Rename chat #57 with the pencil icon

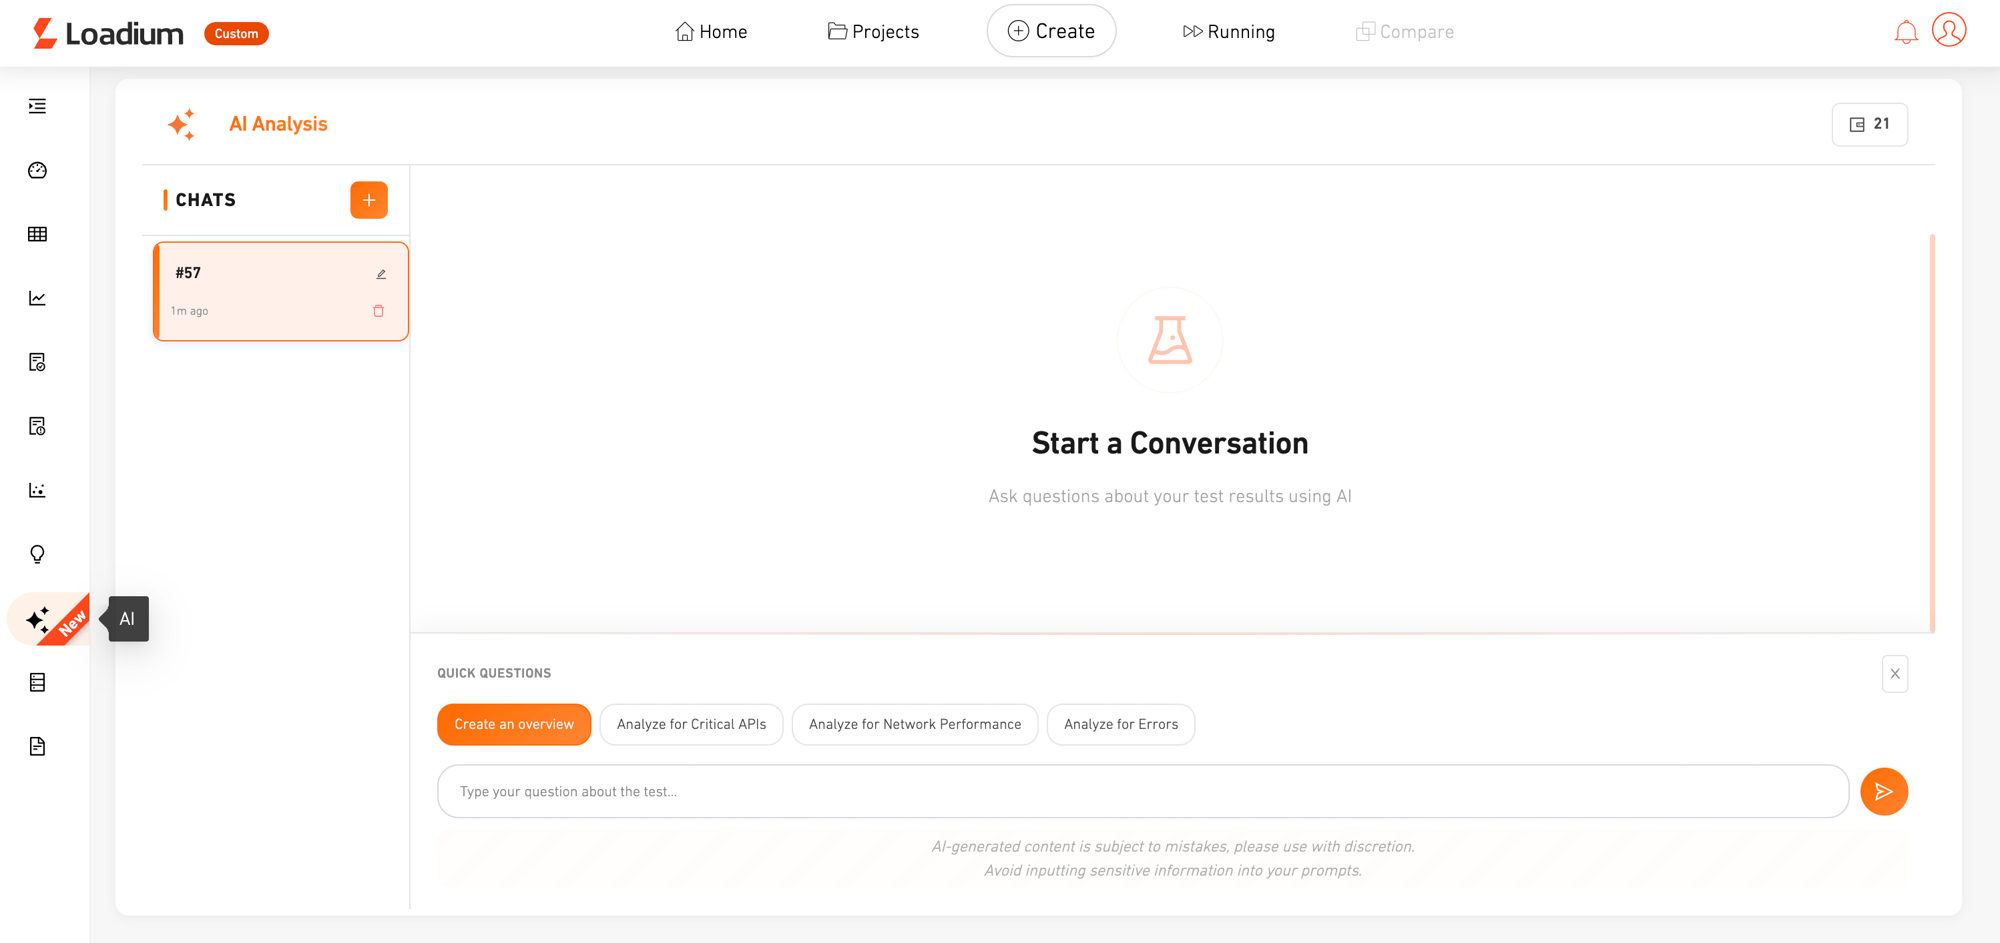[381, 274]
